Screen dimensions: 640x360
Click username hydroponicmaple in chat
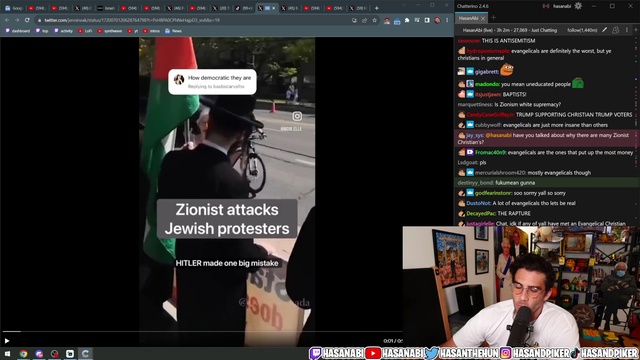coord(487,51)
